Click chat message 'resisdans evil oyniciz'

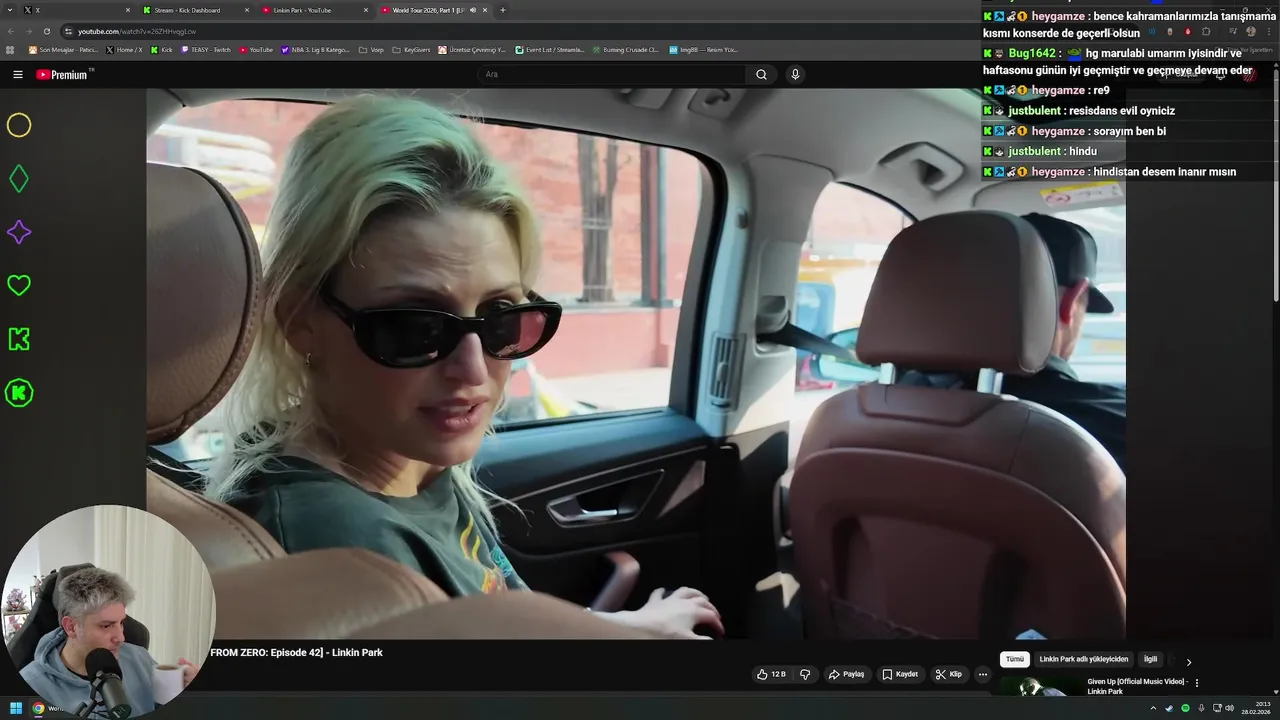tap(1122, 111)
